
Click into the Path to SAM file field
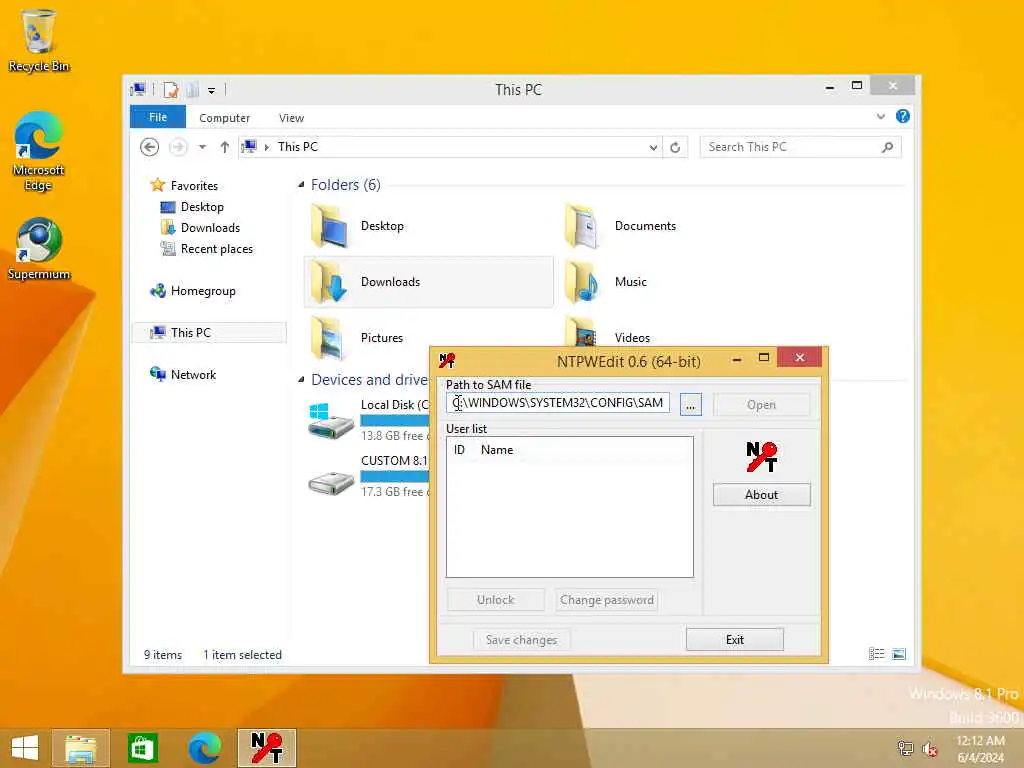pyautogui.click(x=558, y=403)
